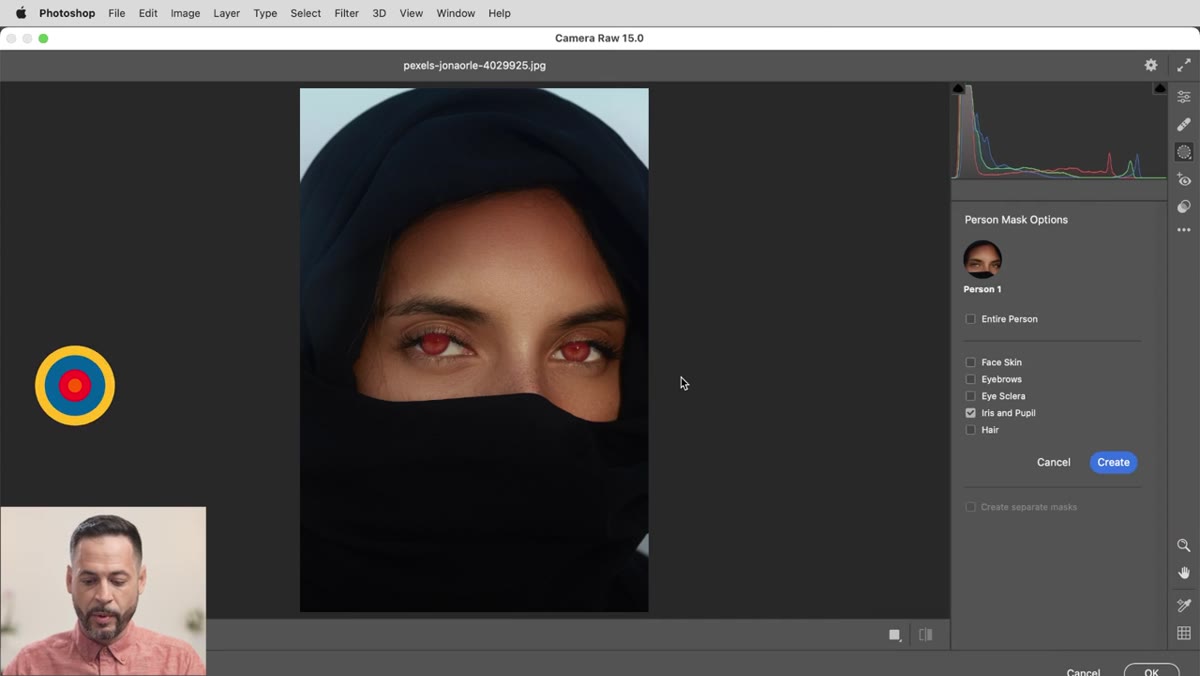The image size is (1200, 676).
Task: Toggle highlight clipping warning in histogram
Action: tap(1160, 89)
